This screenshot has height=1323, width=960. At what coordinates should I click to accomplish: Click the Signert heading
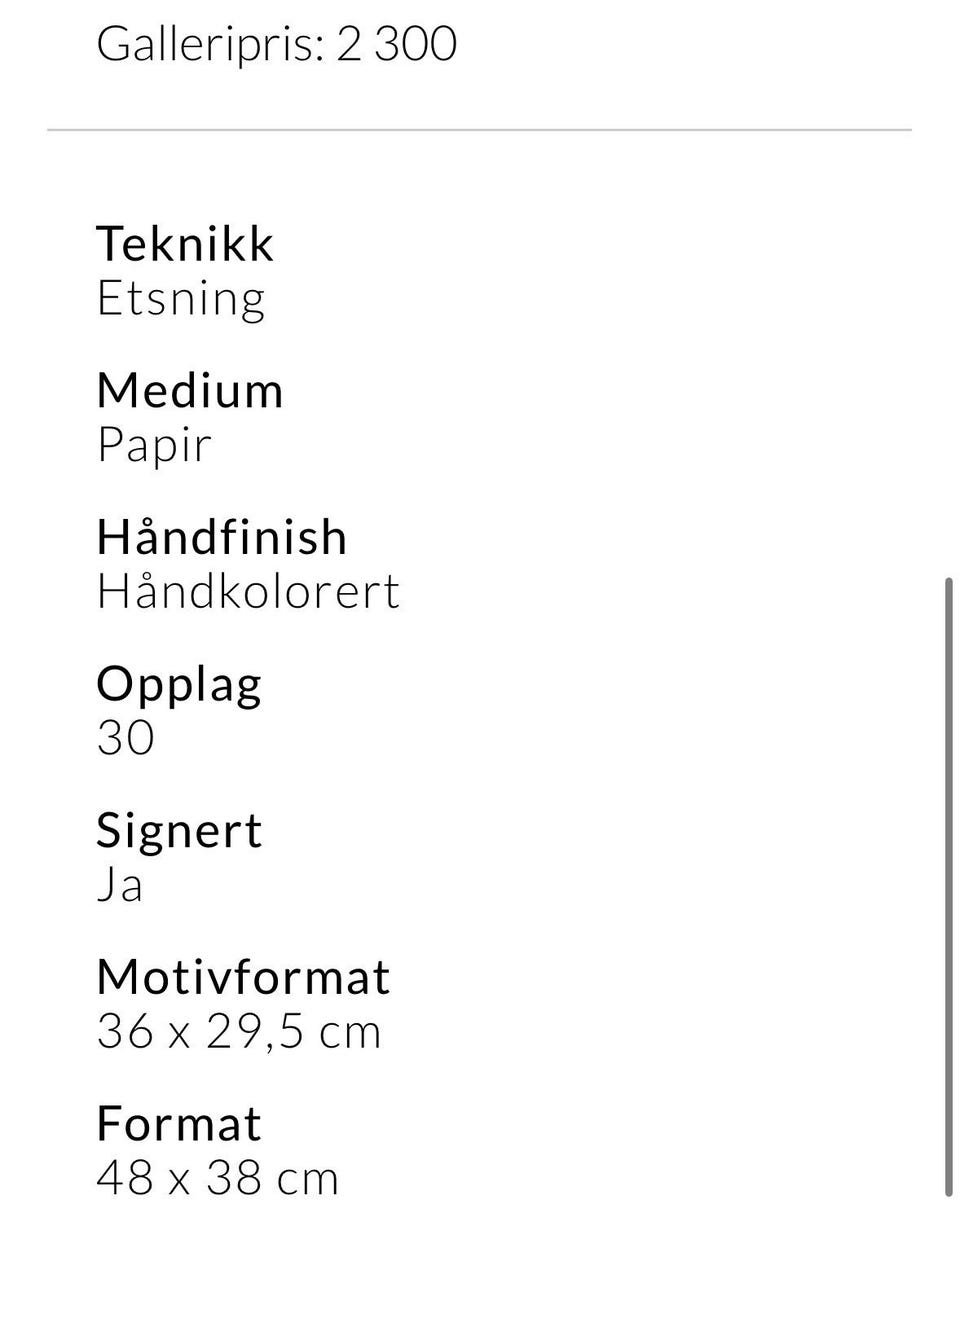click(x=179, y=830)
